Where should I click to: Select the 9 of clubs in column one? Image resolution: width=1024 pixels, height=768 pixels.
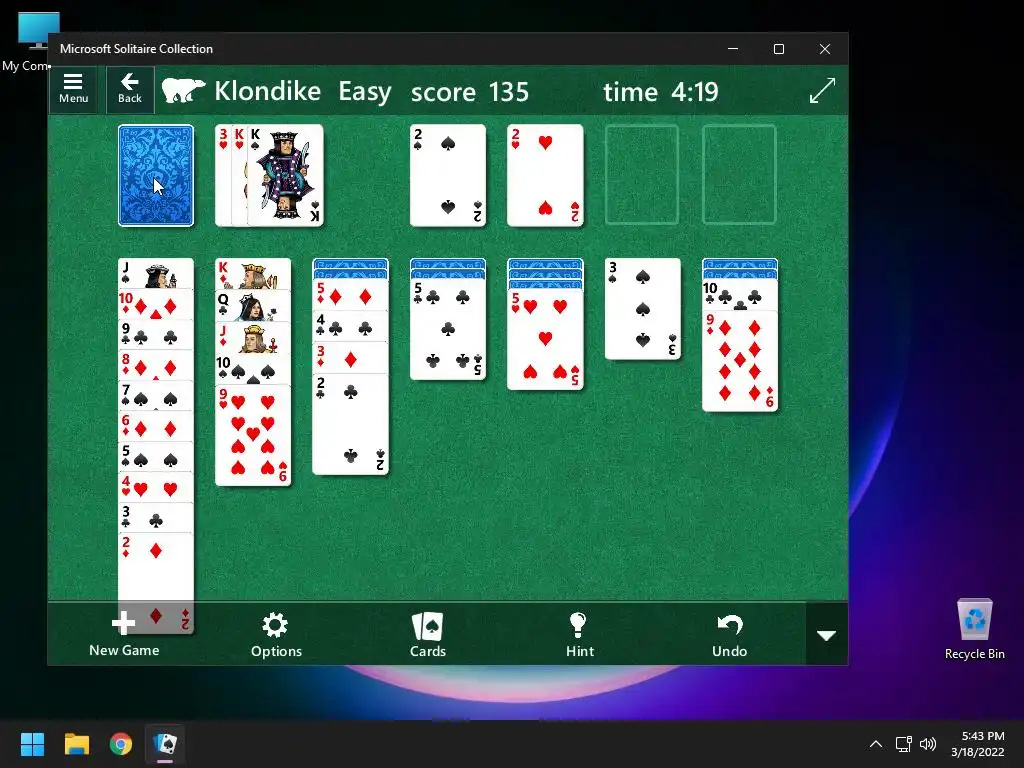pos(155,335)
